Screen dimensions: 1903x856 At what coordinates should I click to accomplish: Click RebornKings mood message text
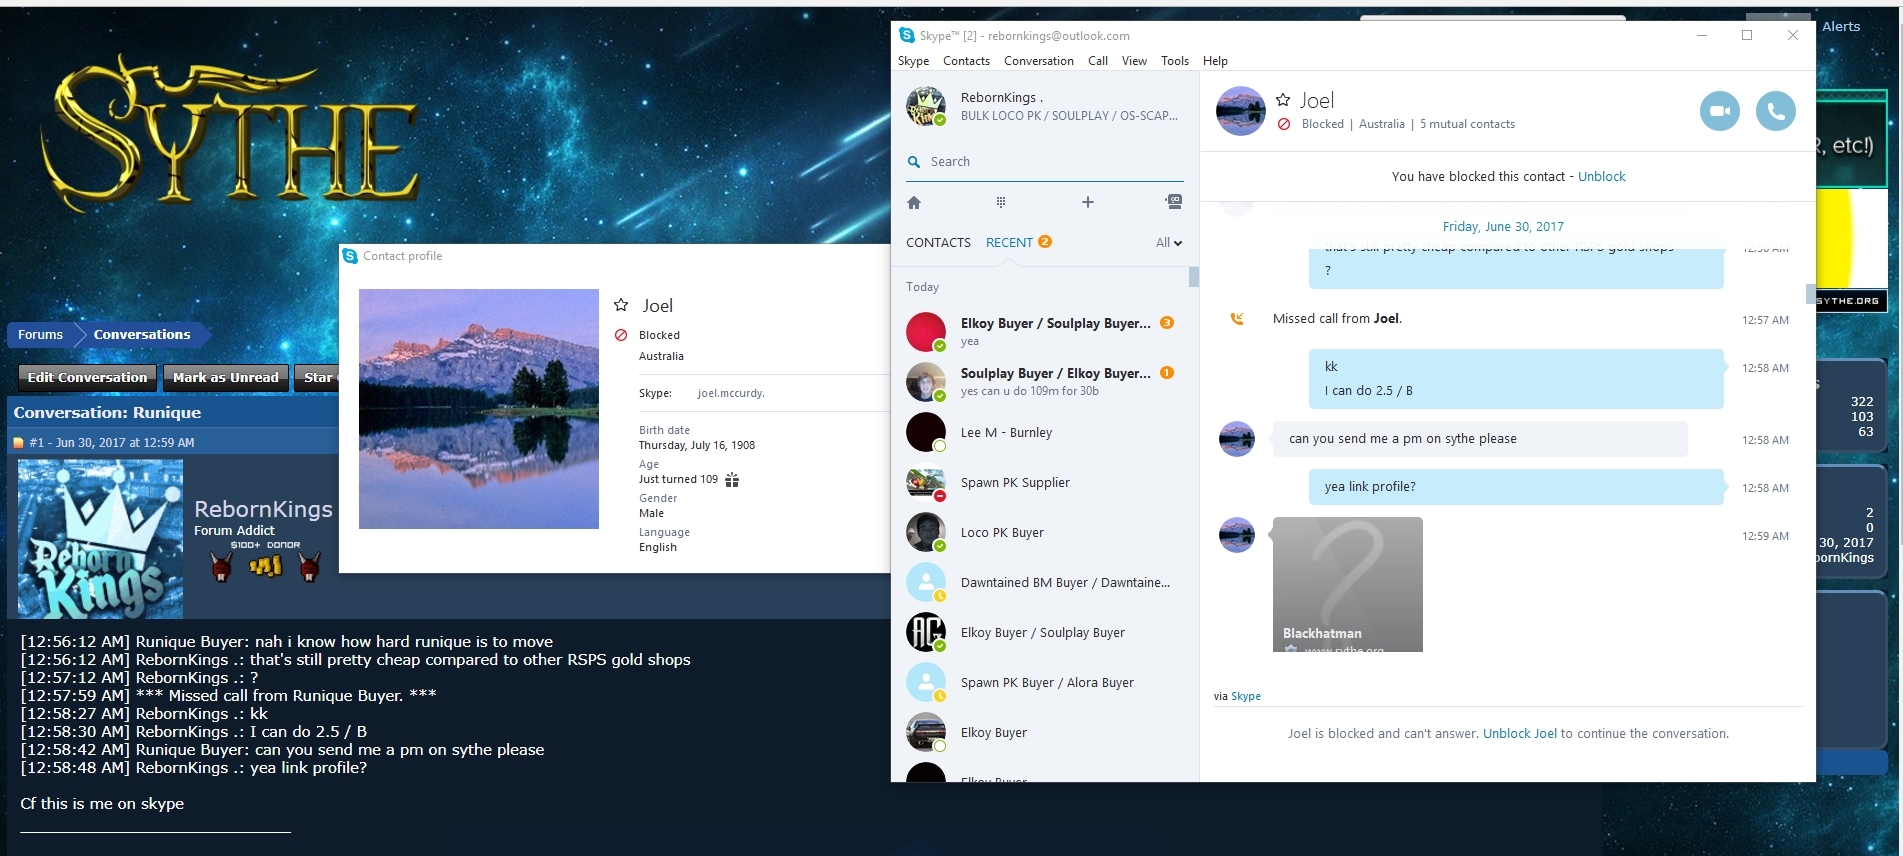(1069, 116)
